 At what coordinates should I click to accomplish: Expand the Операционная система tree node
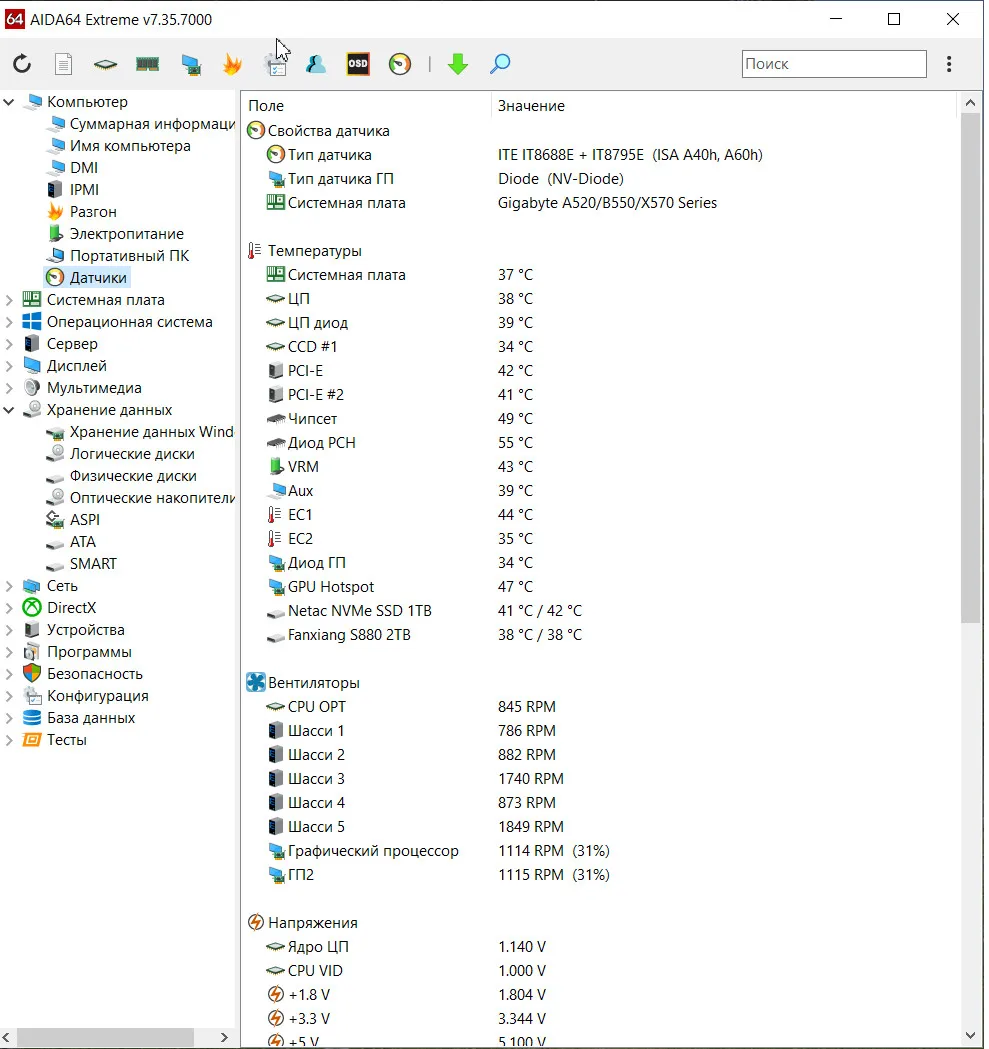(x=10, y=322)
